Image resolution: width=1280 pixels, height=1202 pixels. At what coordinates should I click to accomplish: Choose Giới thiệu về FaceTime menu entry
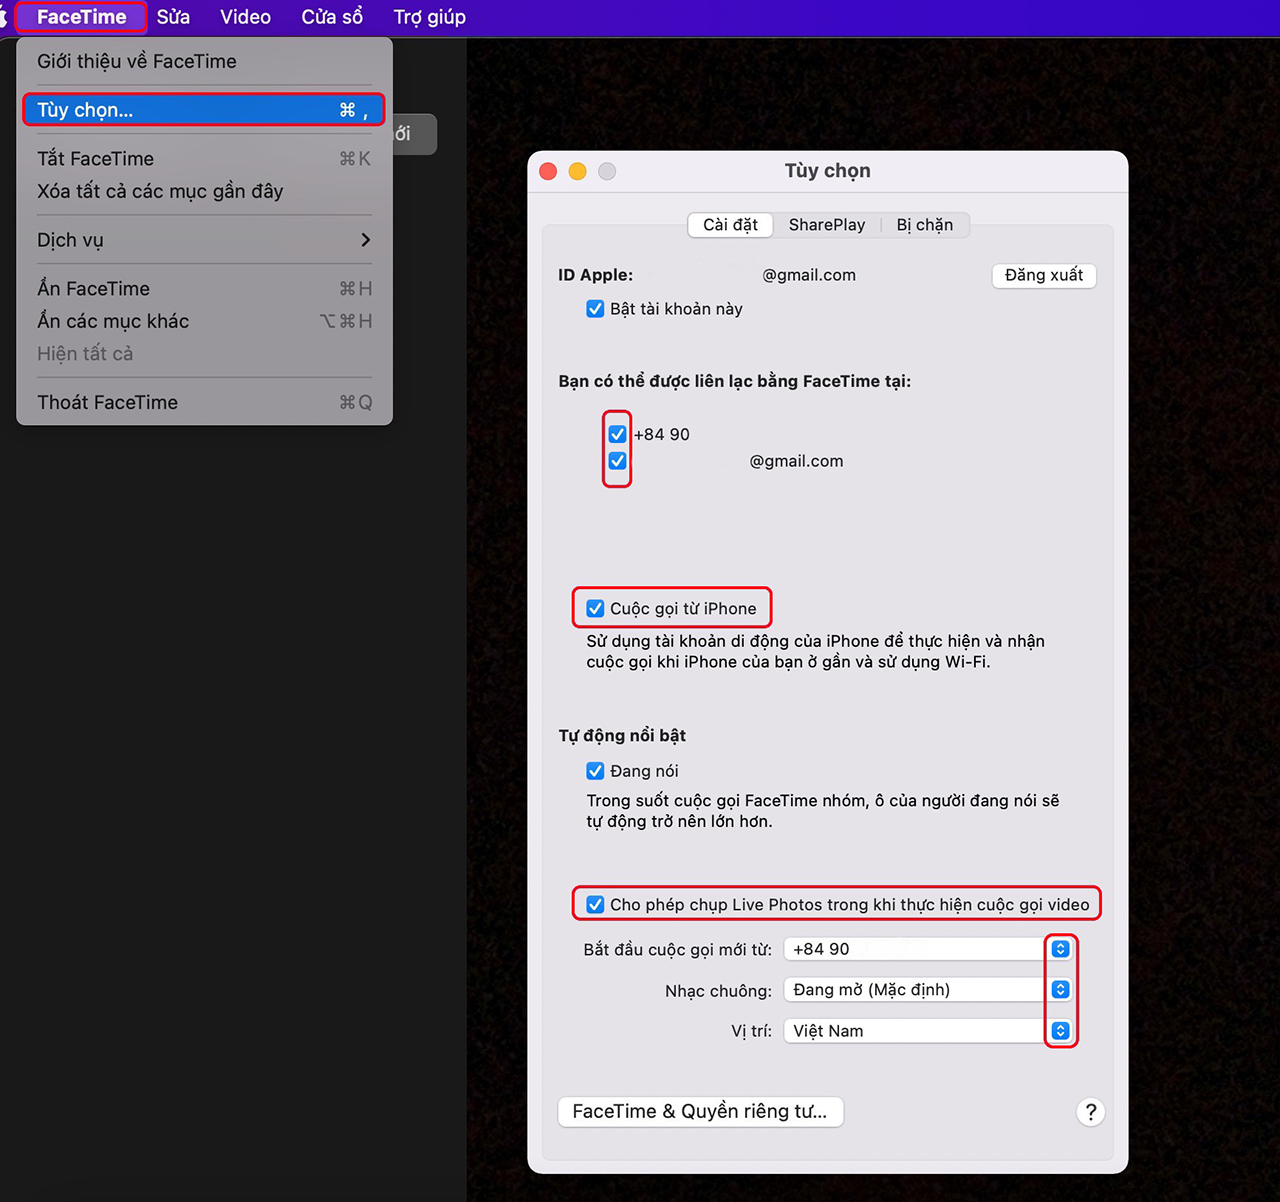pyautogui.click(x=204, y=61)
